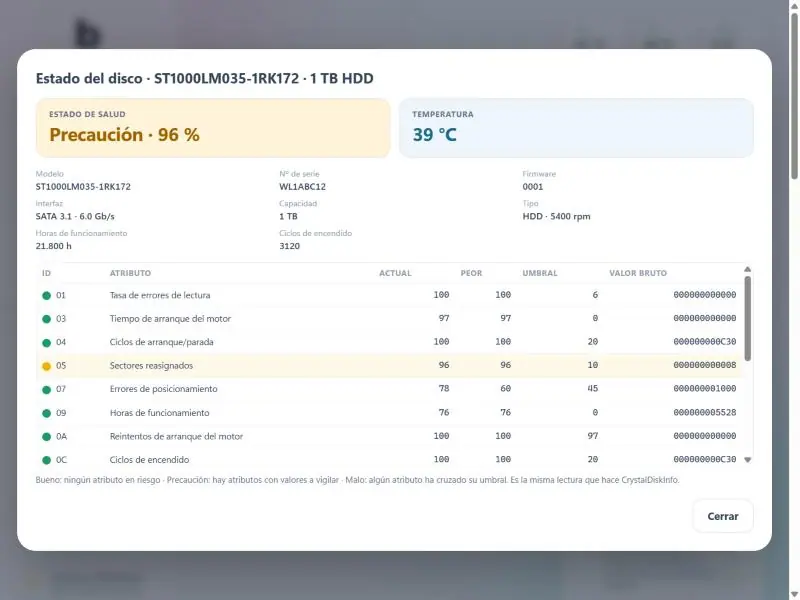Click the 'HDD · 5400 rpm' type value
800x600 pixels.
coord(556,216)
